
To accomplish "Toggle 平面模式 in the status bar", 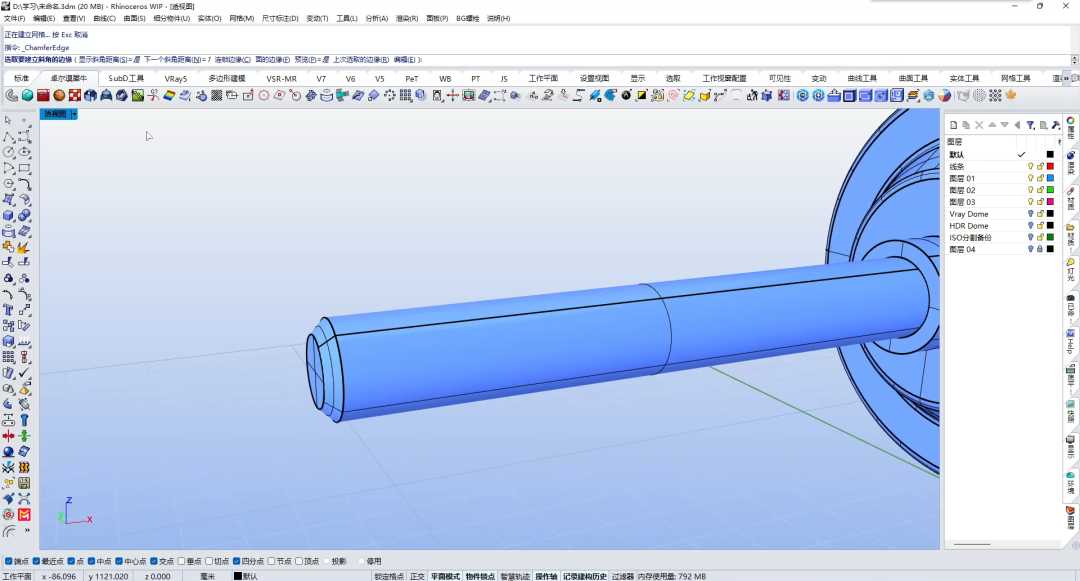I will click(x=445, y=576).
